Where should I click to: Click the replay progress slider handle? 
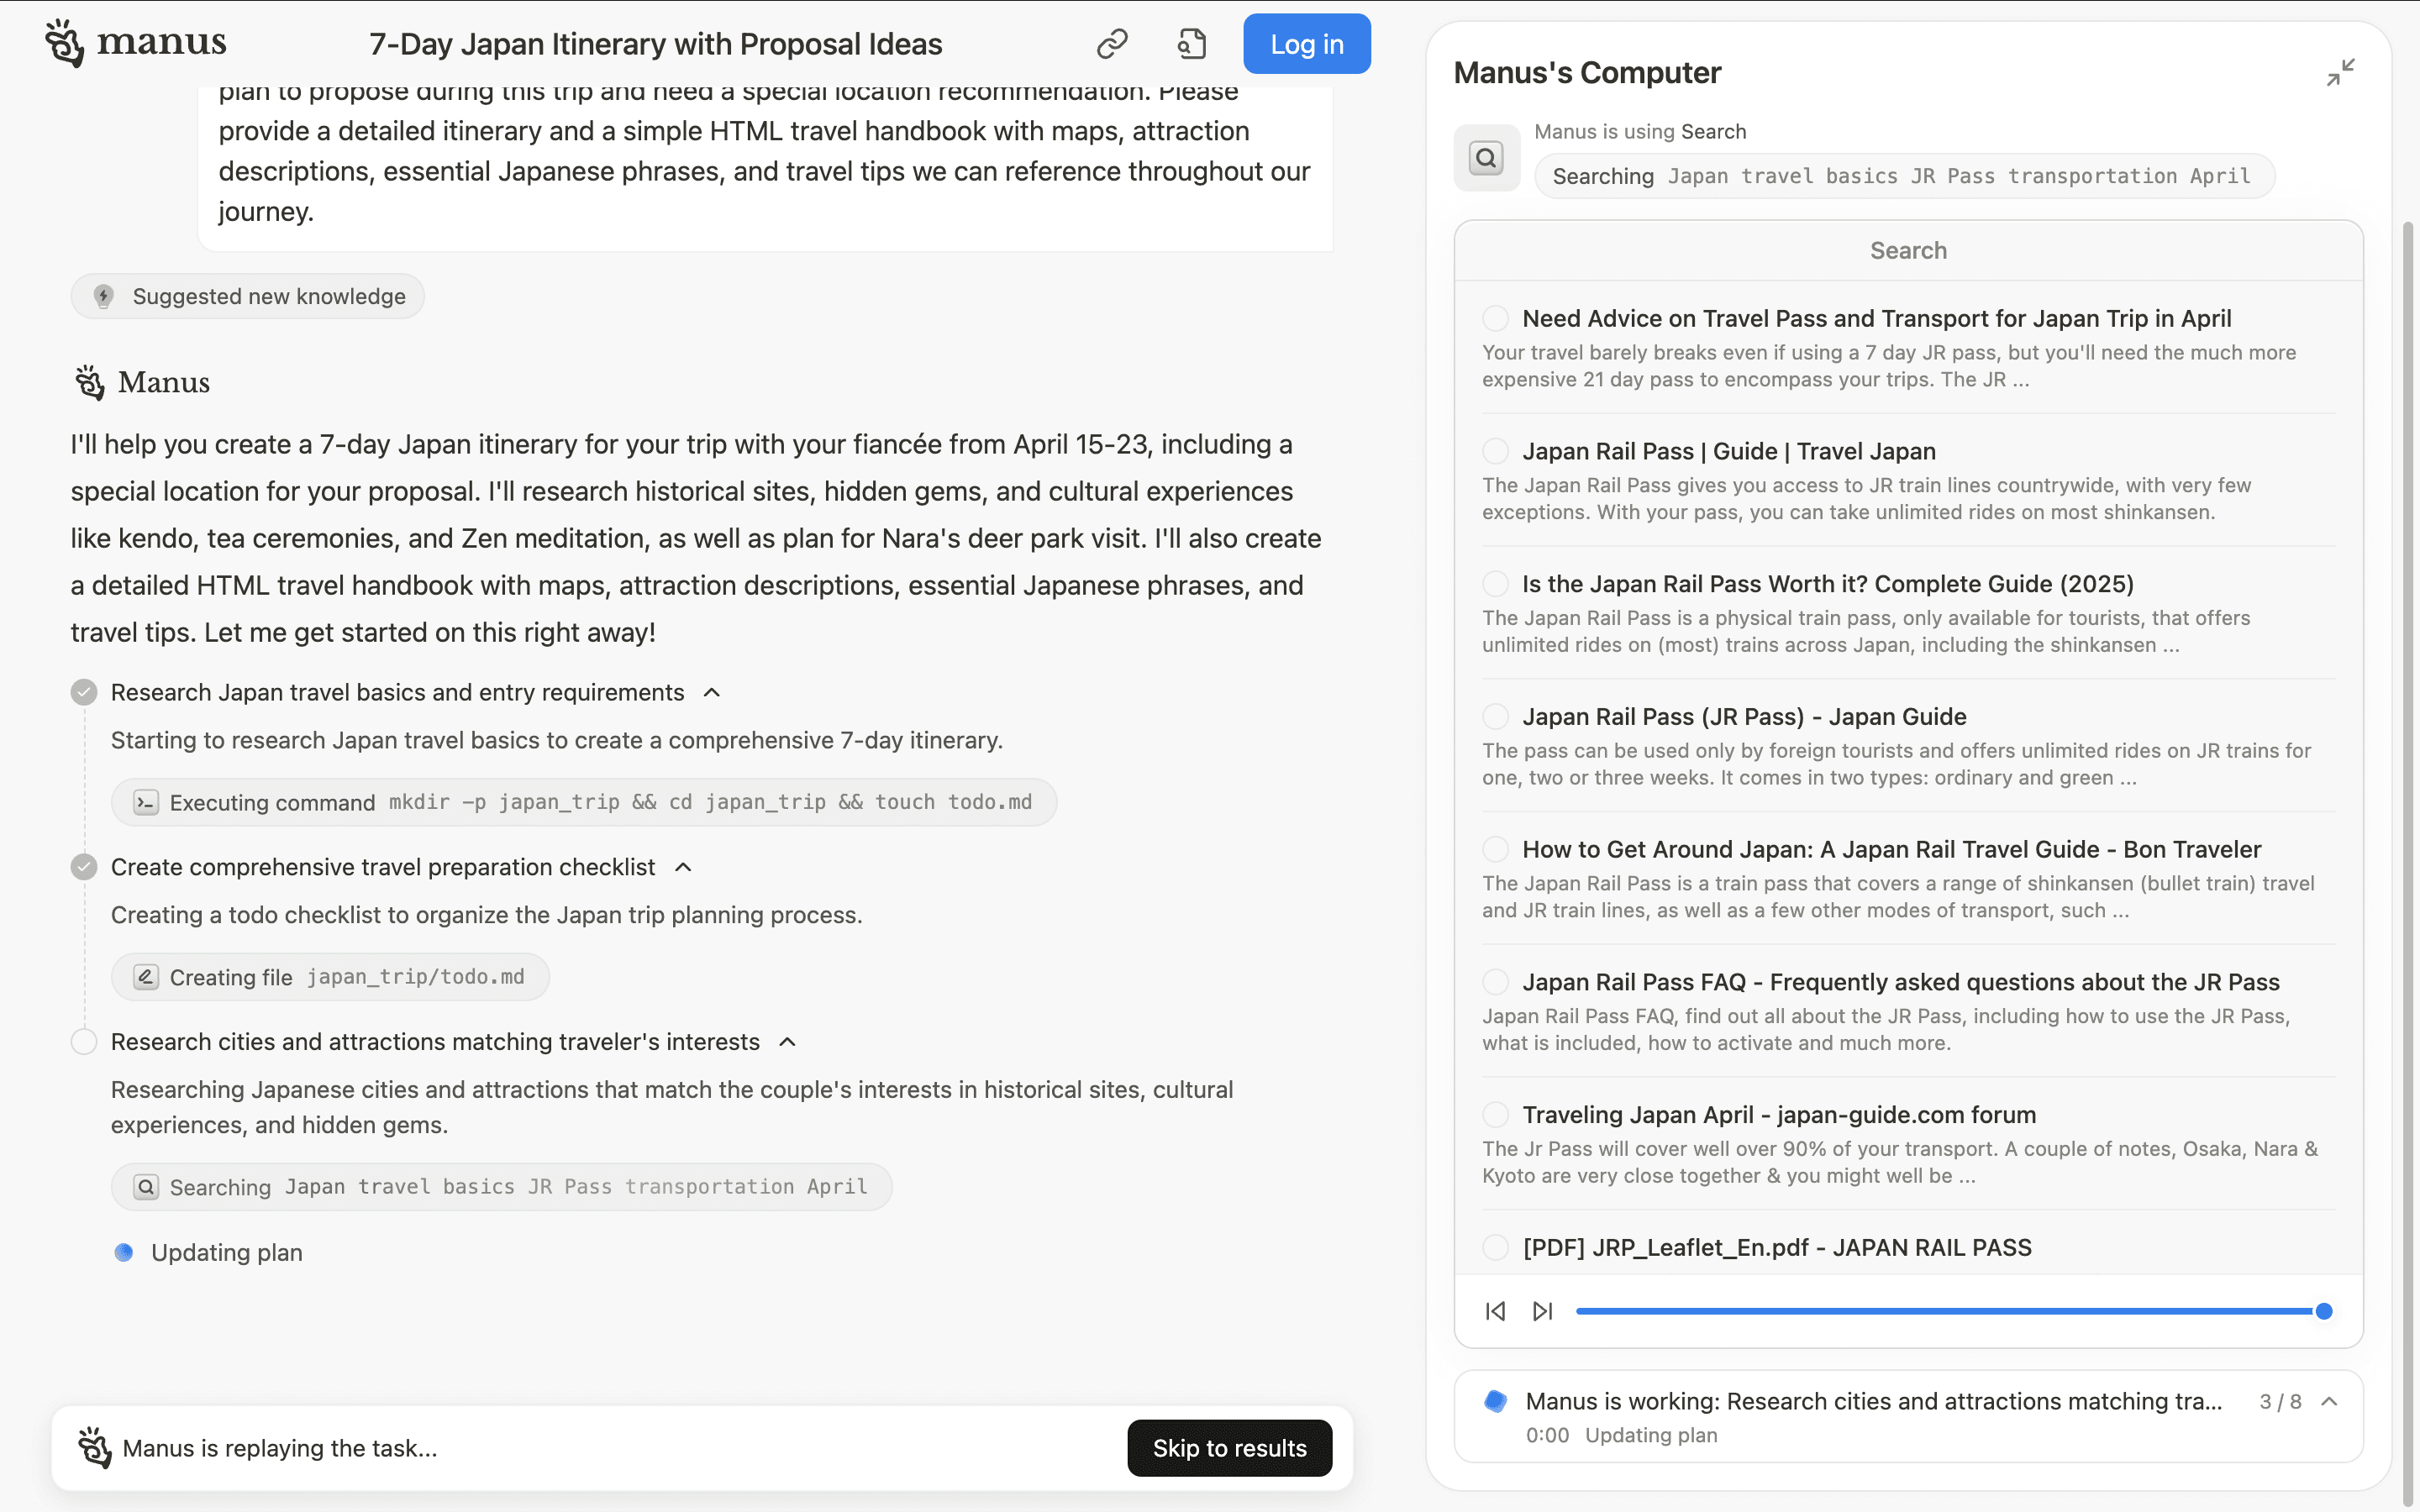[x=2324, y=1311]
